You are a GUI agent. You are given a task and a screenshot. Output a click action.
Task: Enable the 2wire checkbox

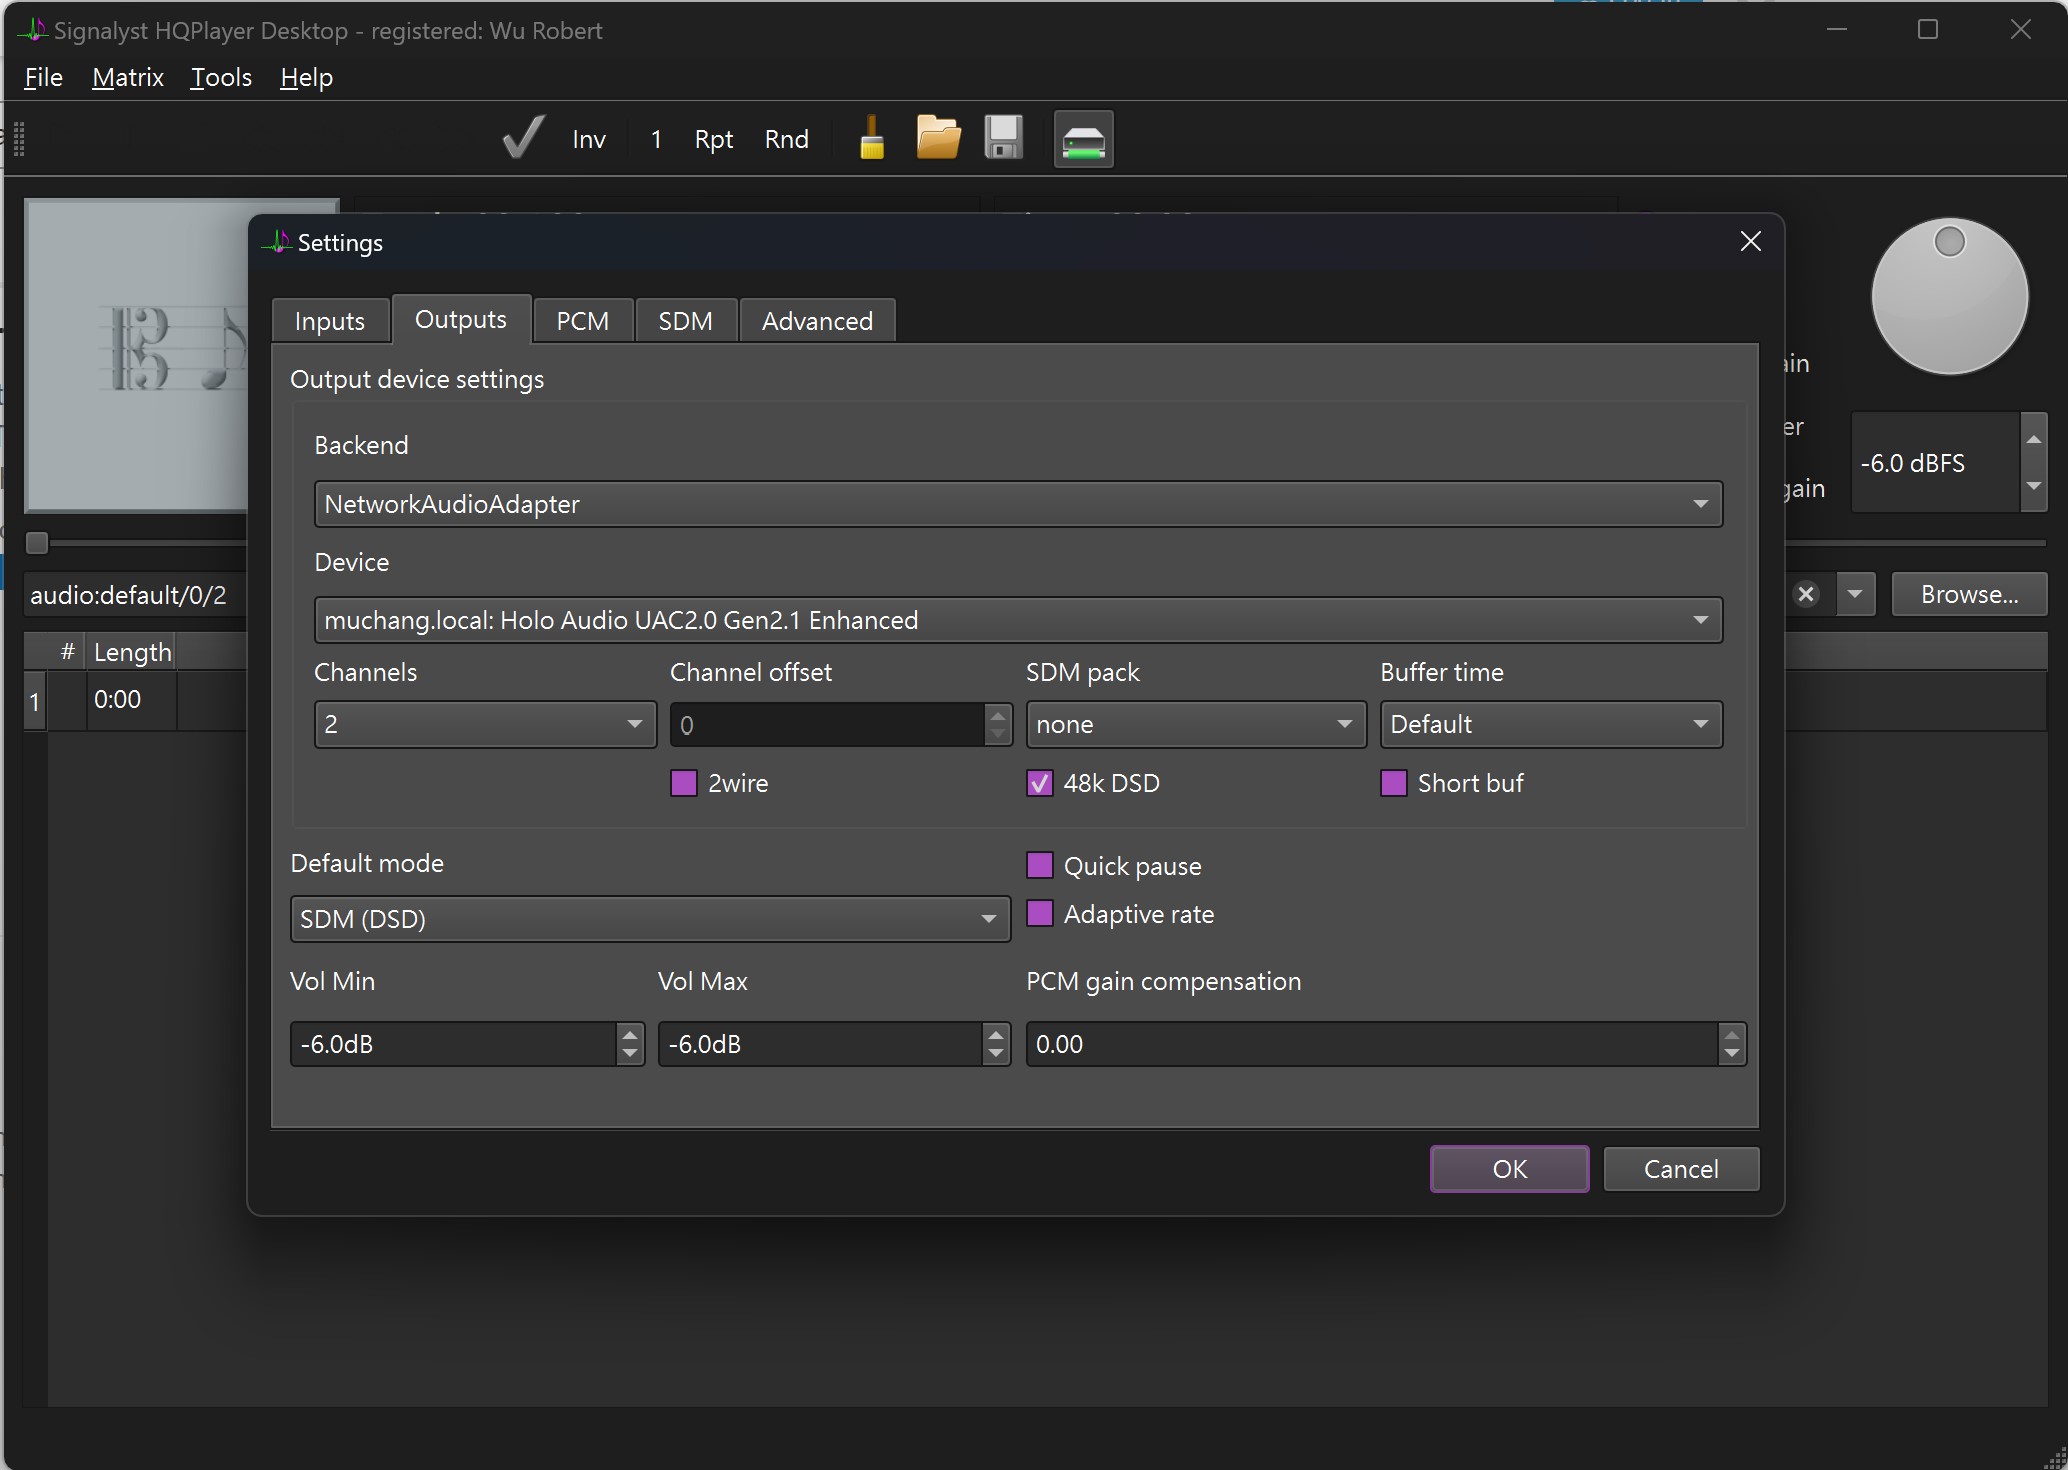click(x=684, y=783)
